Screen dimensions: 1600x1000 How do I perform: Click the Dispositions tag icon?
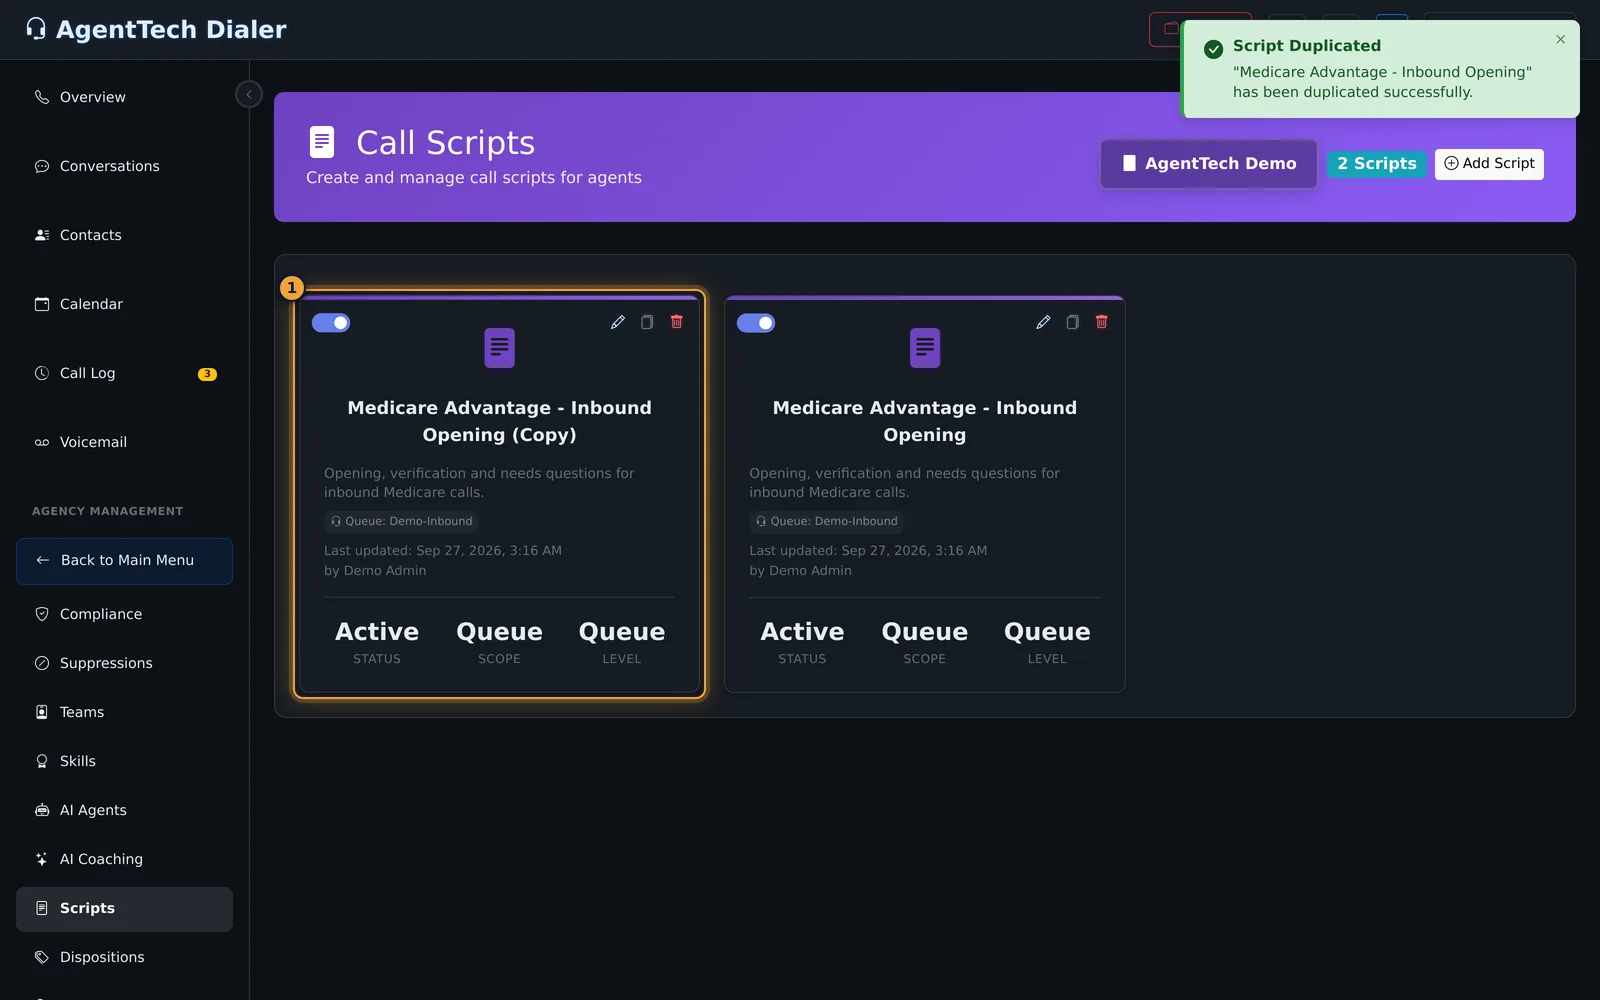click(42, 957)
